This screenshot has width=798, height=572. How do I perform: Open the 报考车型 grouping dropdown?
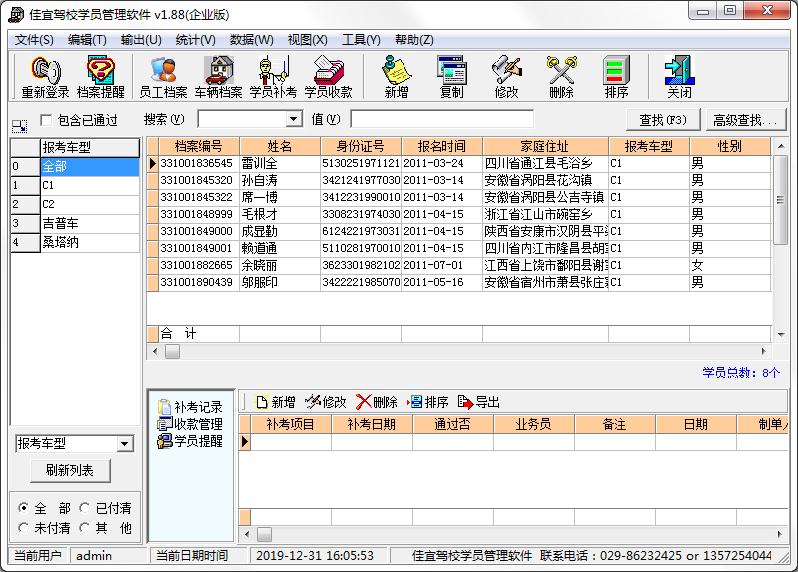[125, 444]
